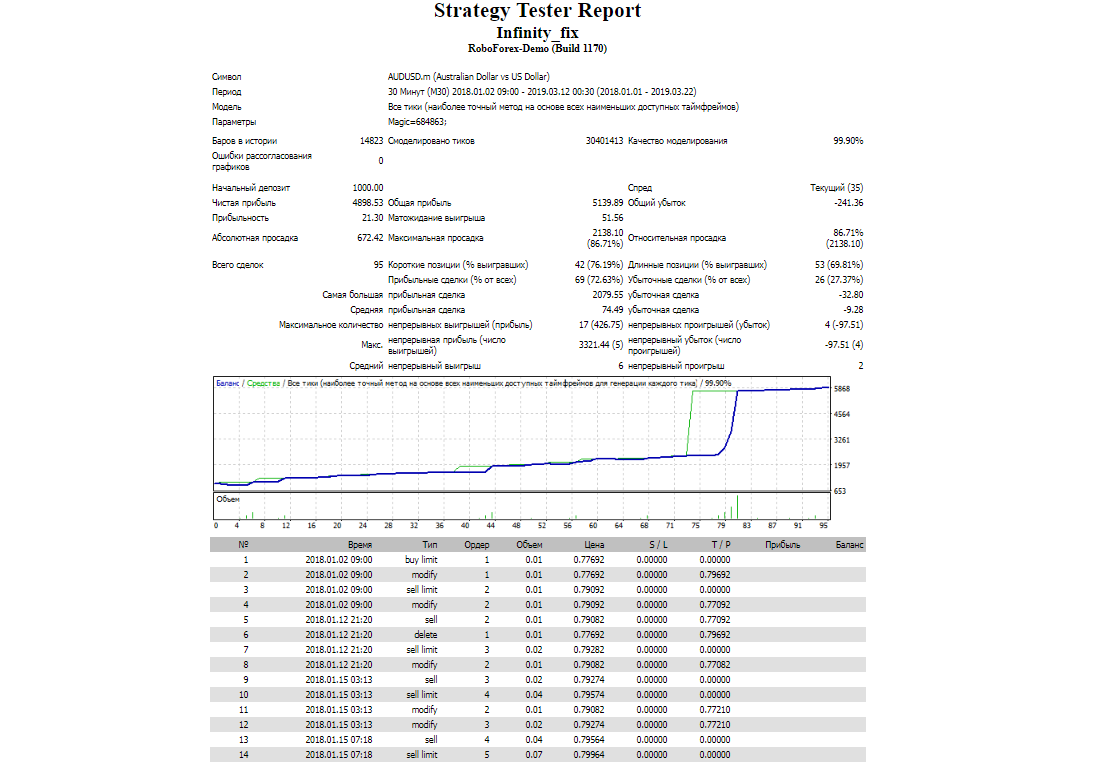The height and width of the screenshot is (765, 1113).
Task: Select the average profit trade value "74.49"
Action: click(x=612, y=309)
